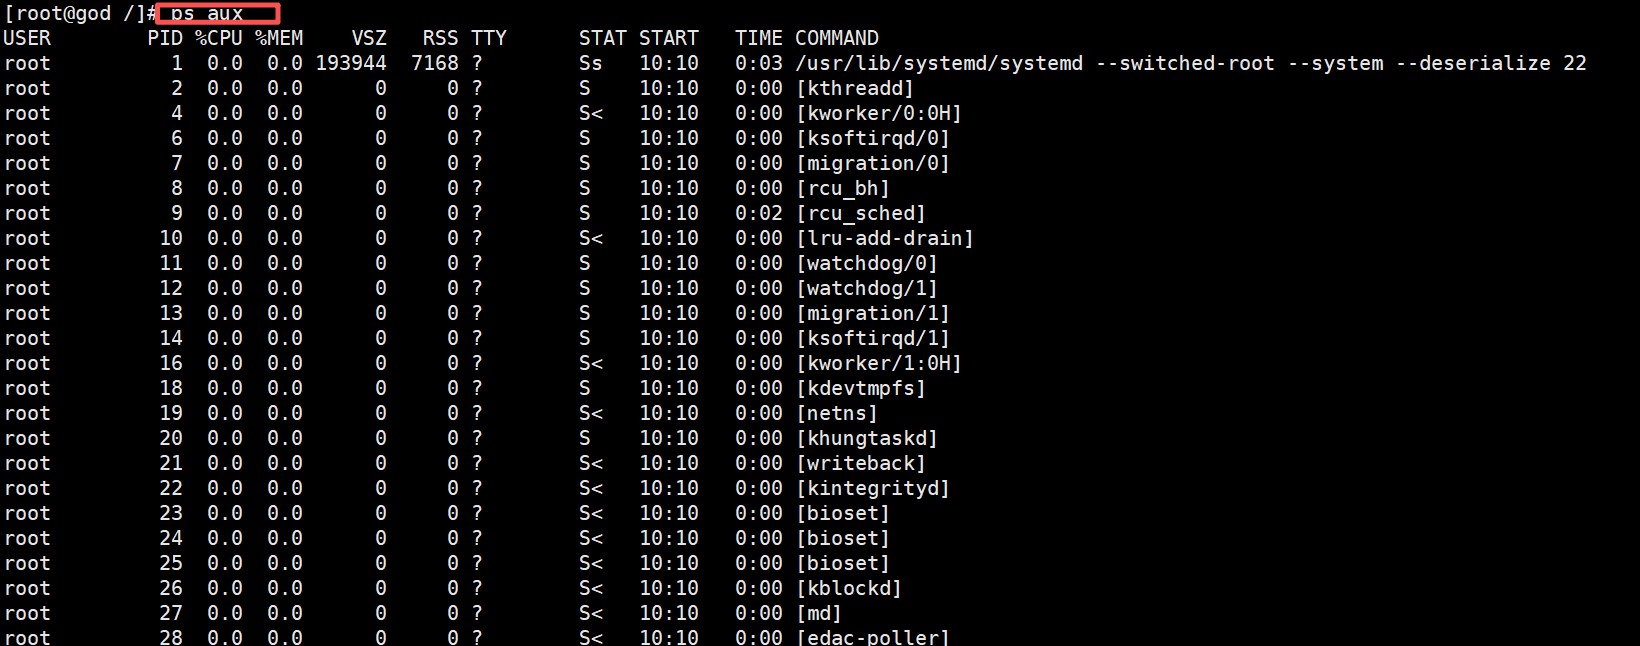1640x646 pixels.
Task: Click the [ksoftirqd/1] process name
Action: 873,338
